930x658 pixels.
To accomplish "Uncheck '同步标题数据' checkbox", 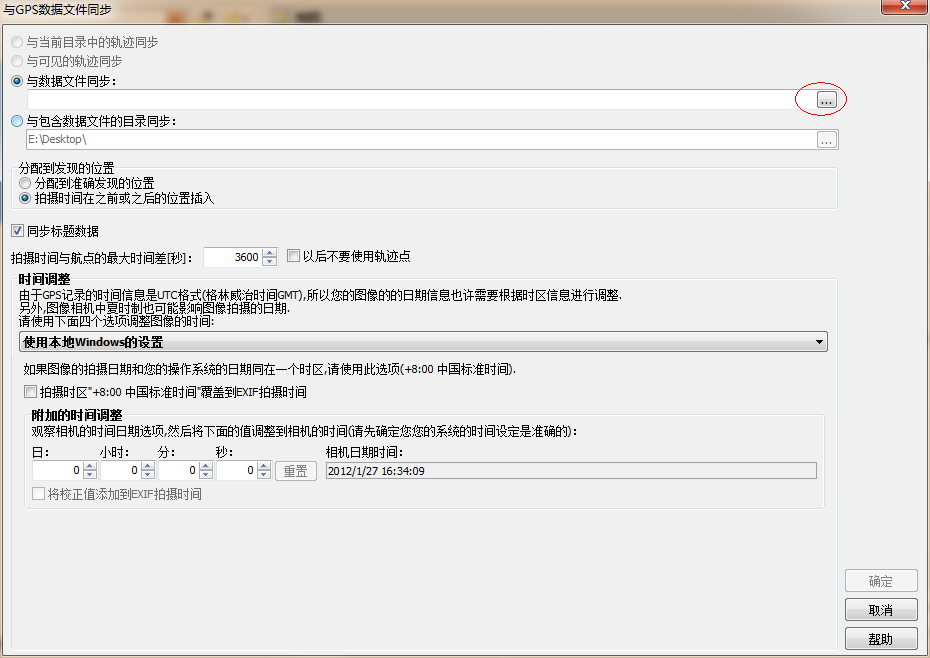I will pos(17,231).
